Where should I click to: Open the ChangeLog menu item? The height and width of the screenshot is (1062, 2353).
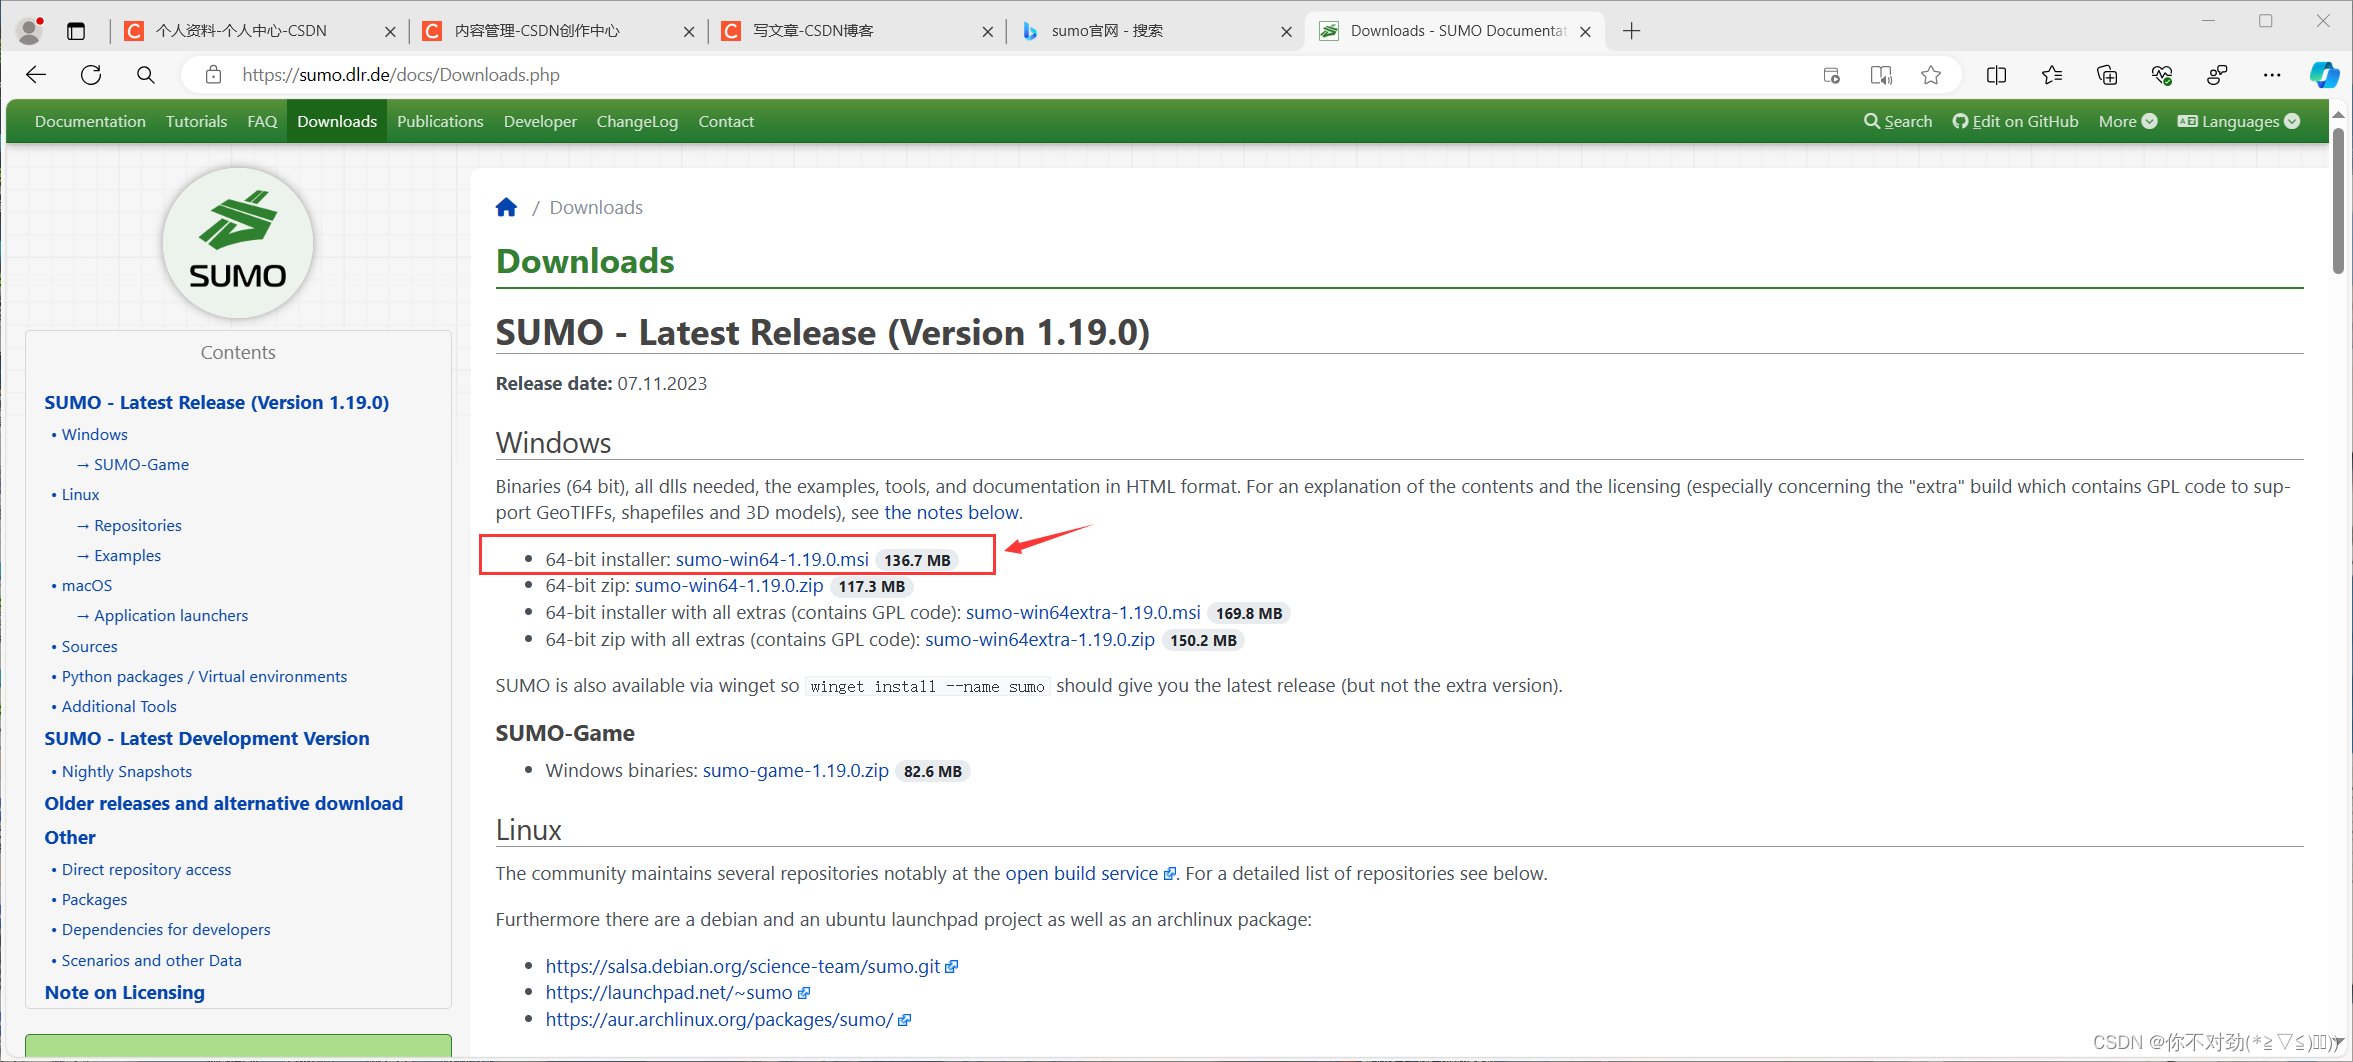pyautogui.click(x=637, y=121)
